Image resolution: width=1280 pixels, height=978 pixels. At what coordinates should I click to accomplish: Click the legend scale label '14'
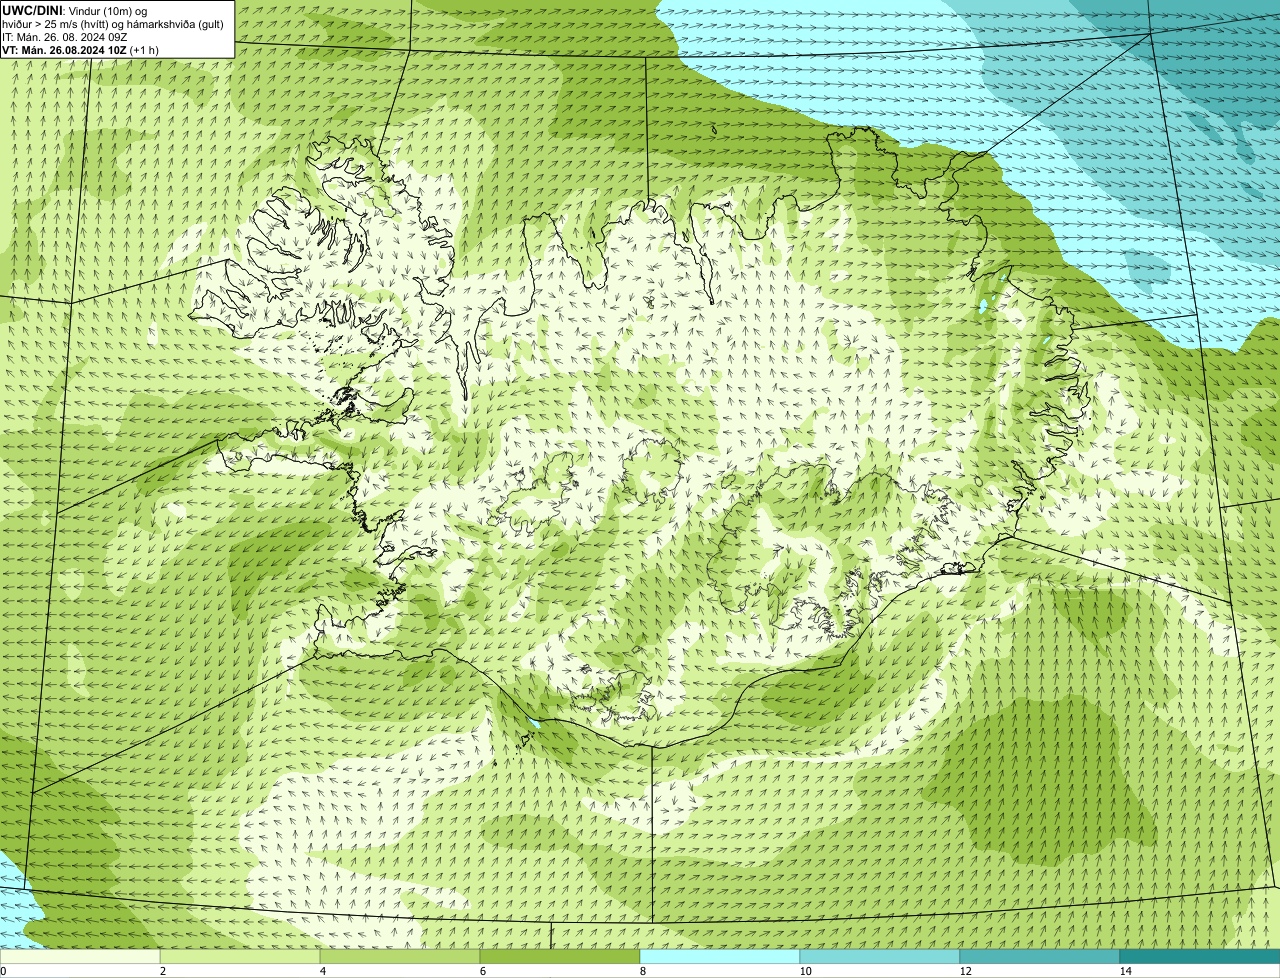pos(1125,971)
